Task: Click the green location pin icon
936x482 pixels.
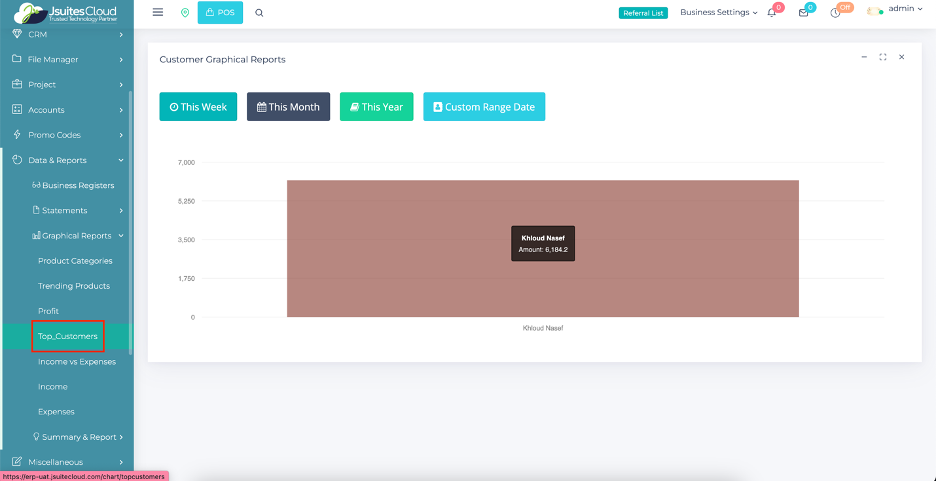Action: [184, 12]
